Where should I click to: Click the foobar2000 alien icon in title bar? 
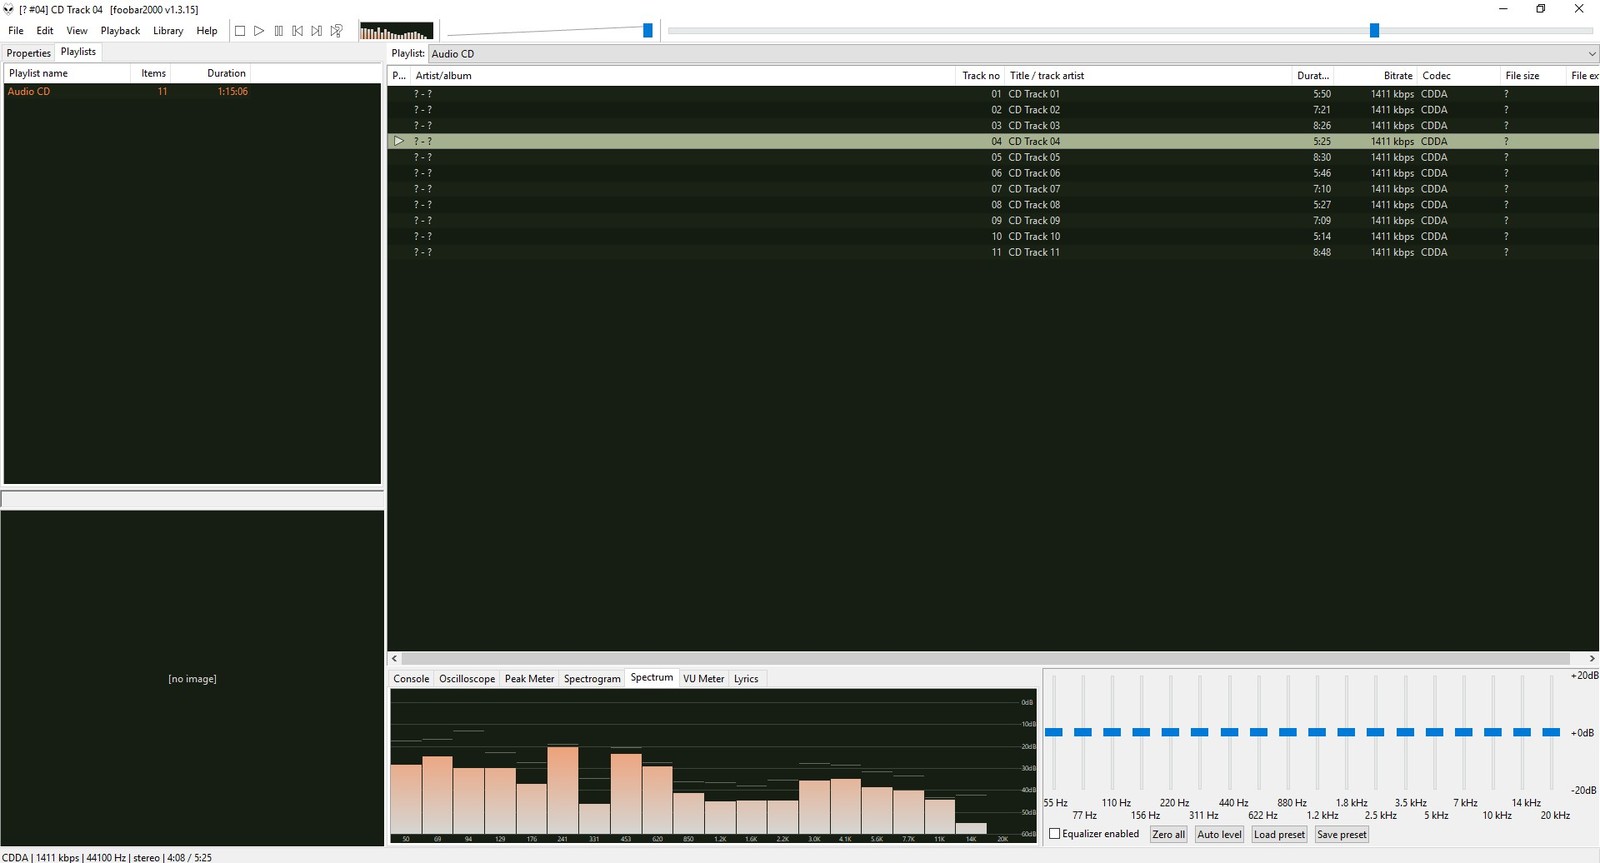[9, 9]
